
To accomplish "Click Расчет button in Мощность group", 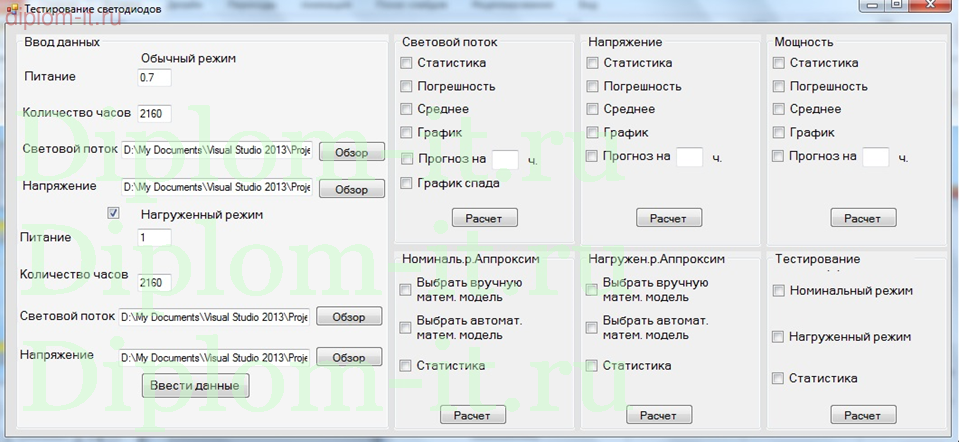I will (x=864, y=218).
